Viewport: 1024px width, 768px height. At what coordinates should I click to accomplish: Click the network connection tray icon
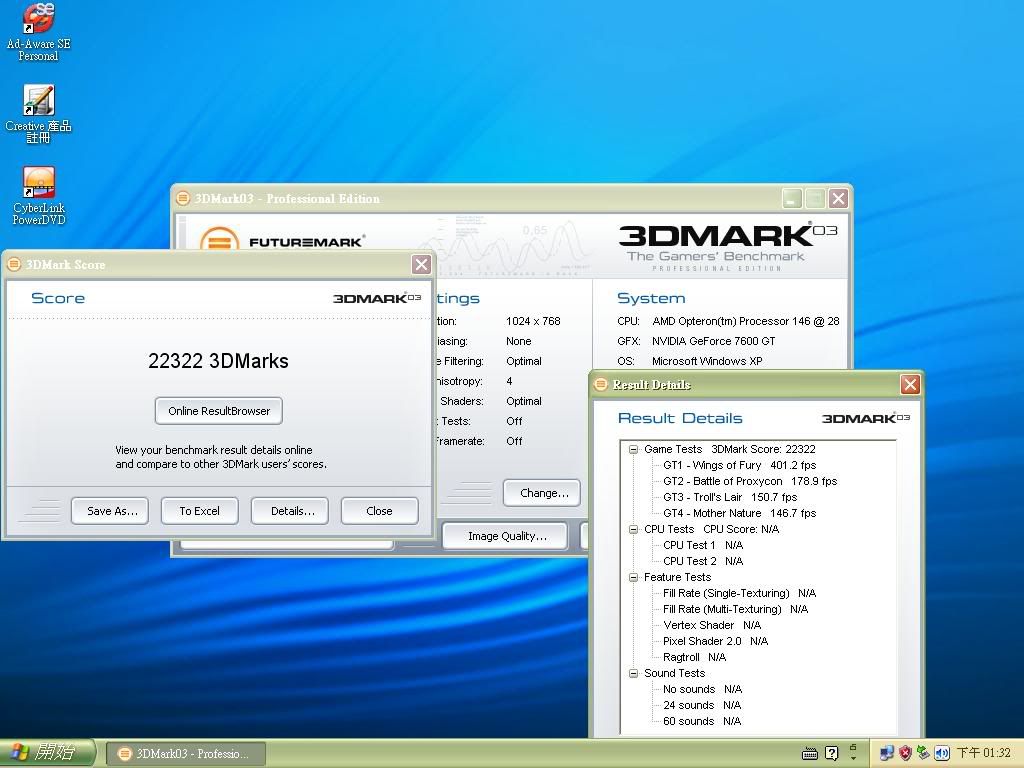point(887,753)
